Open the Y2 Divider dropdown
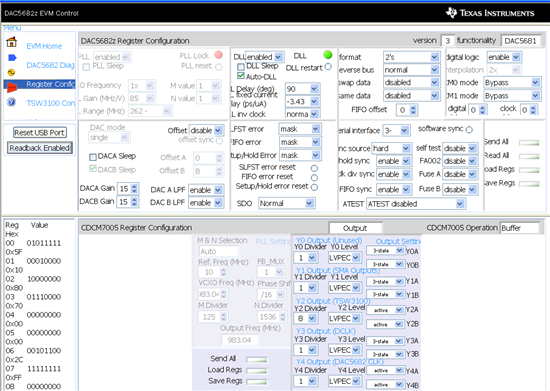The width and height of the screenshot is (550, 391). (305, 318)
